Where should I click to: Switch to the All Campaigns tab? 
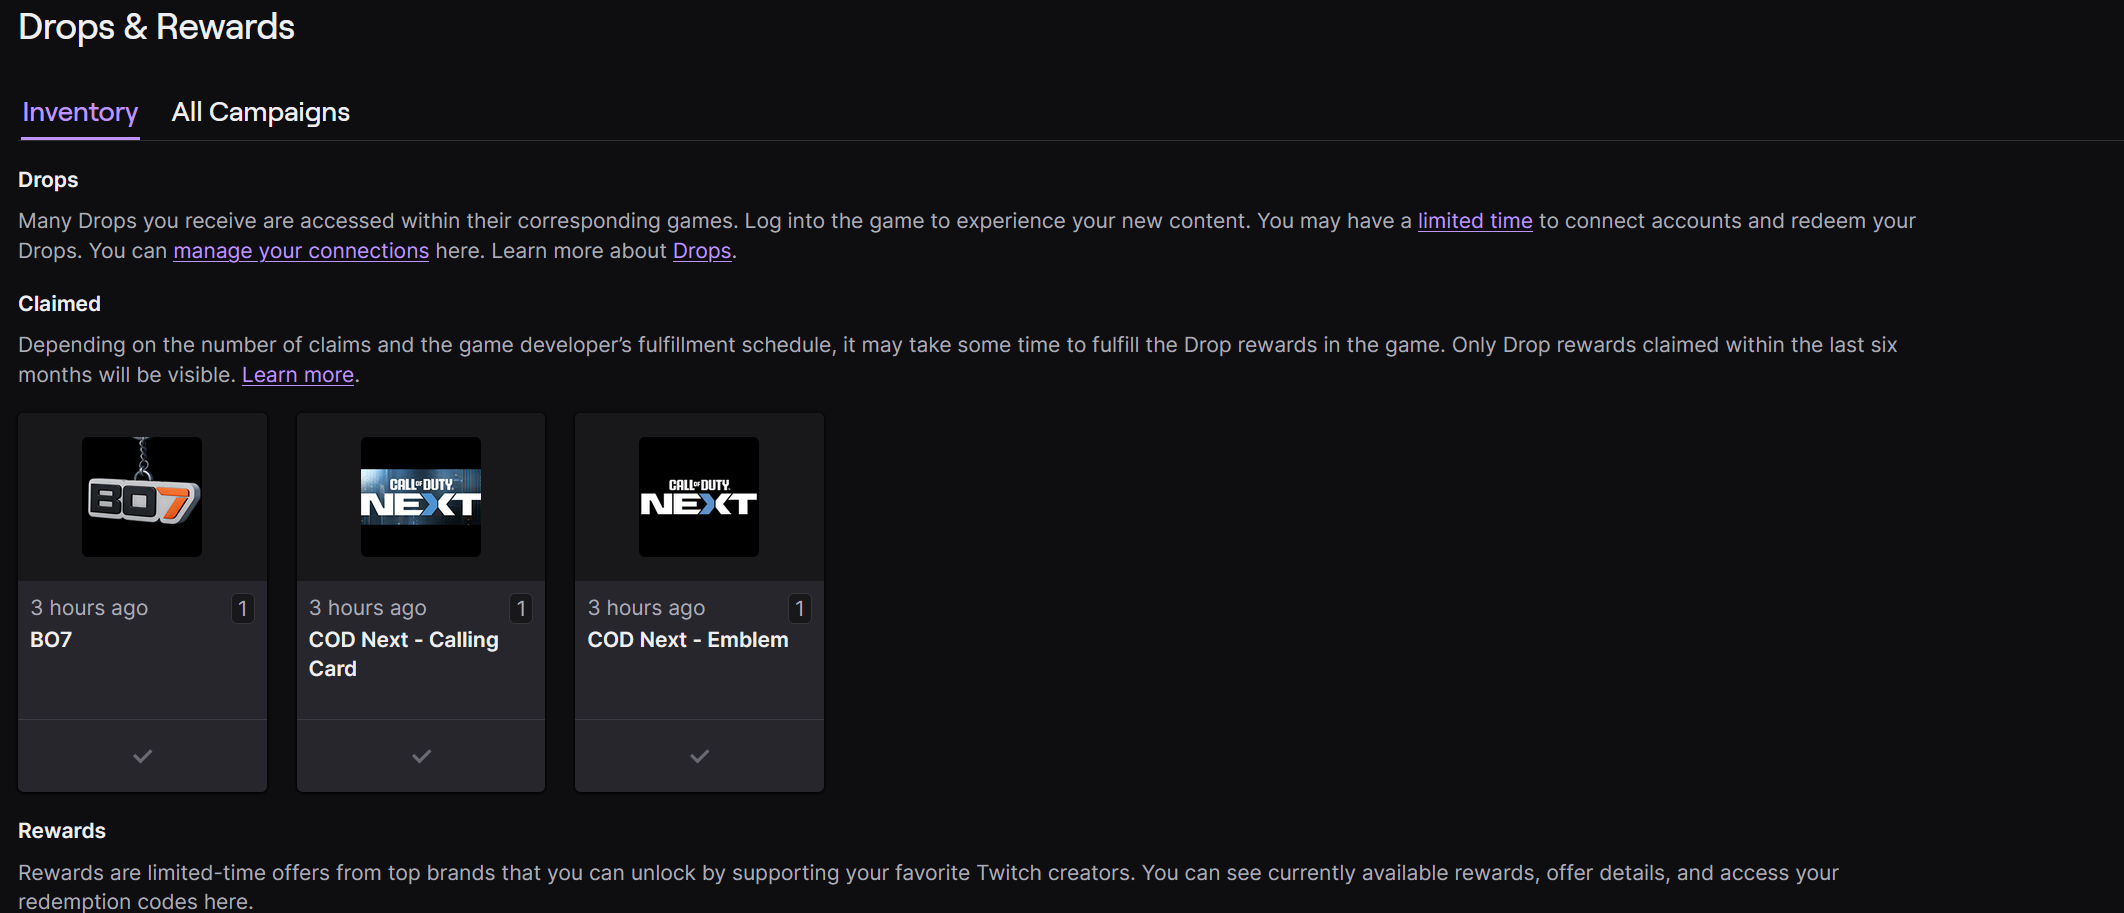260,112
